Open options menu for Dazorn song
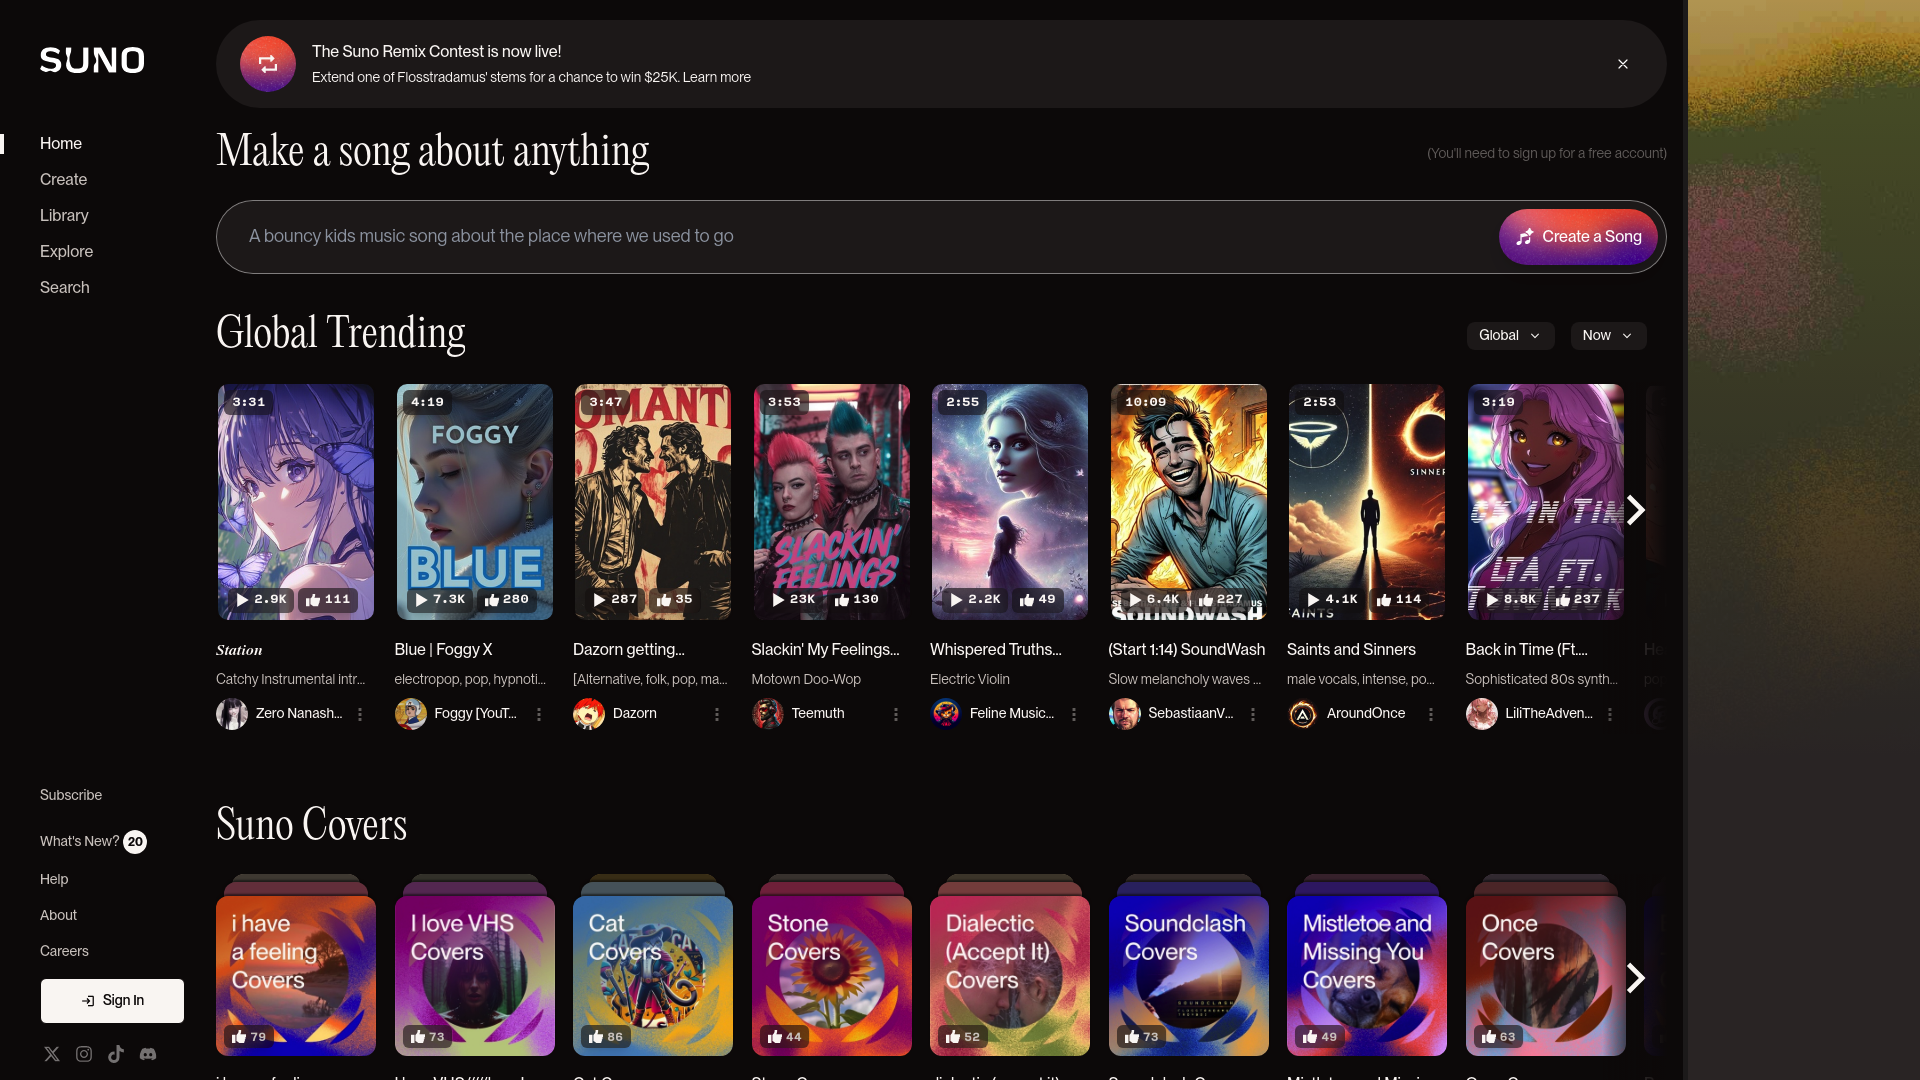 click(717, 714)
